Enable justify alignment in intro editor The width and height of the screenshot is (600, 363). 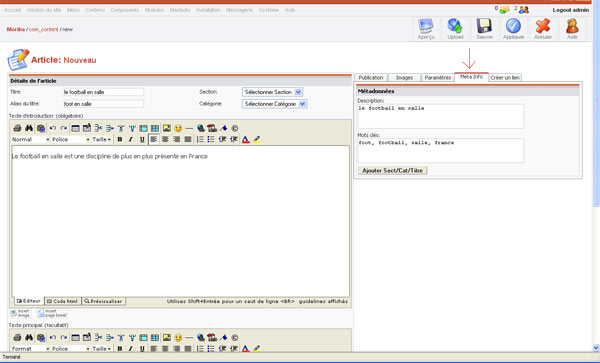(x=188, y=140)
